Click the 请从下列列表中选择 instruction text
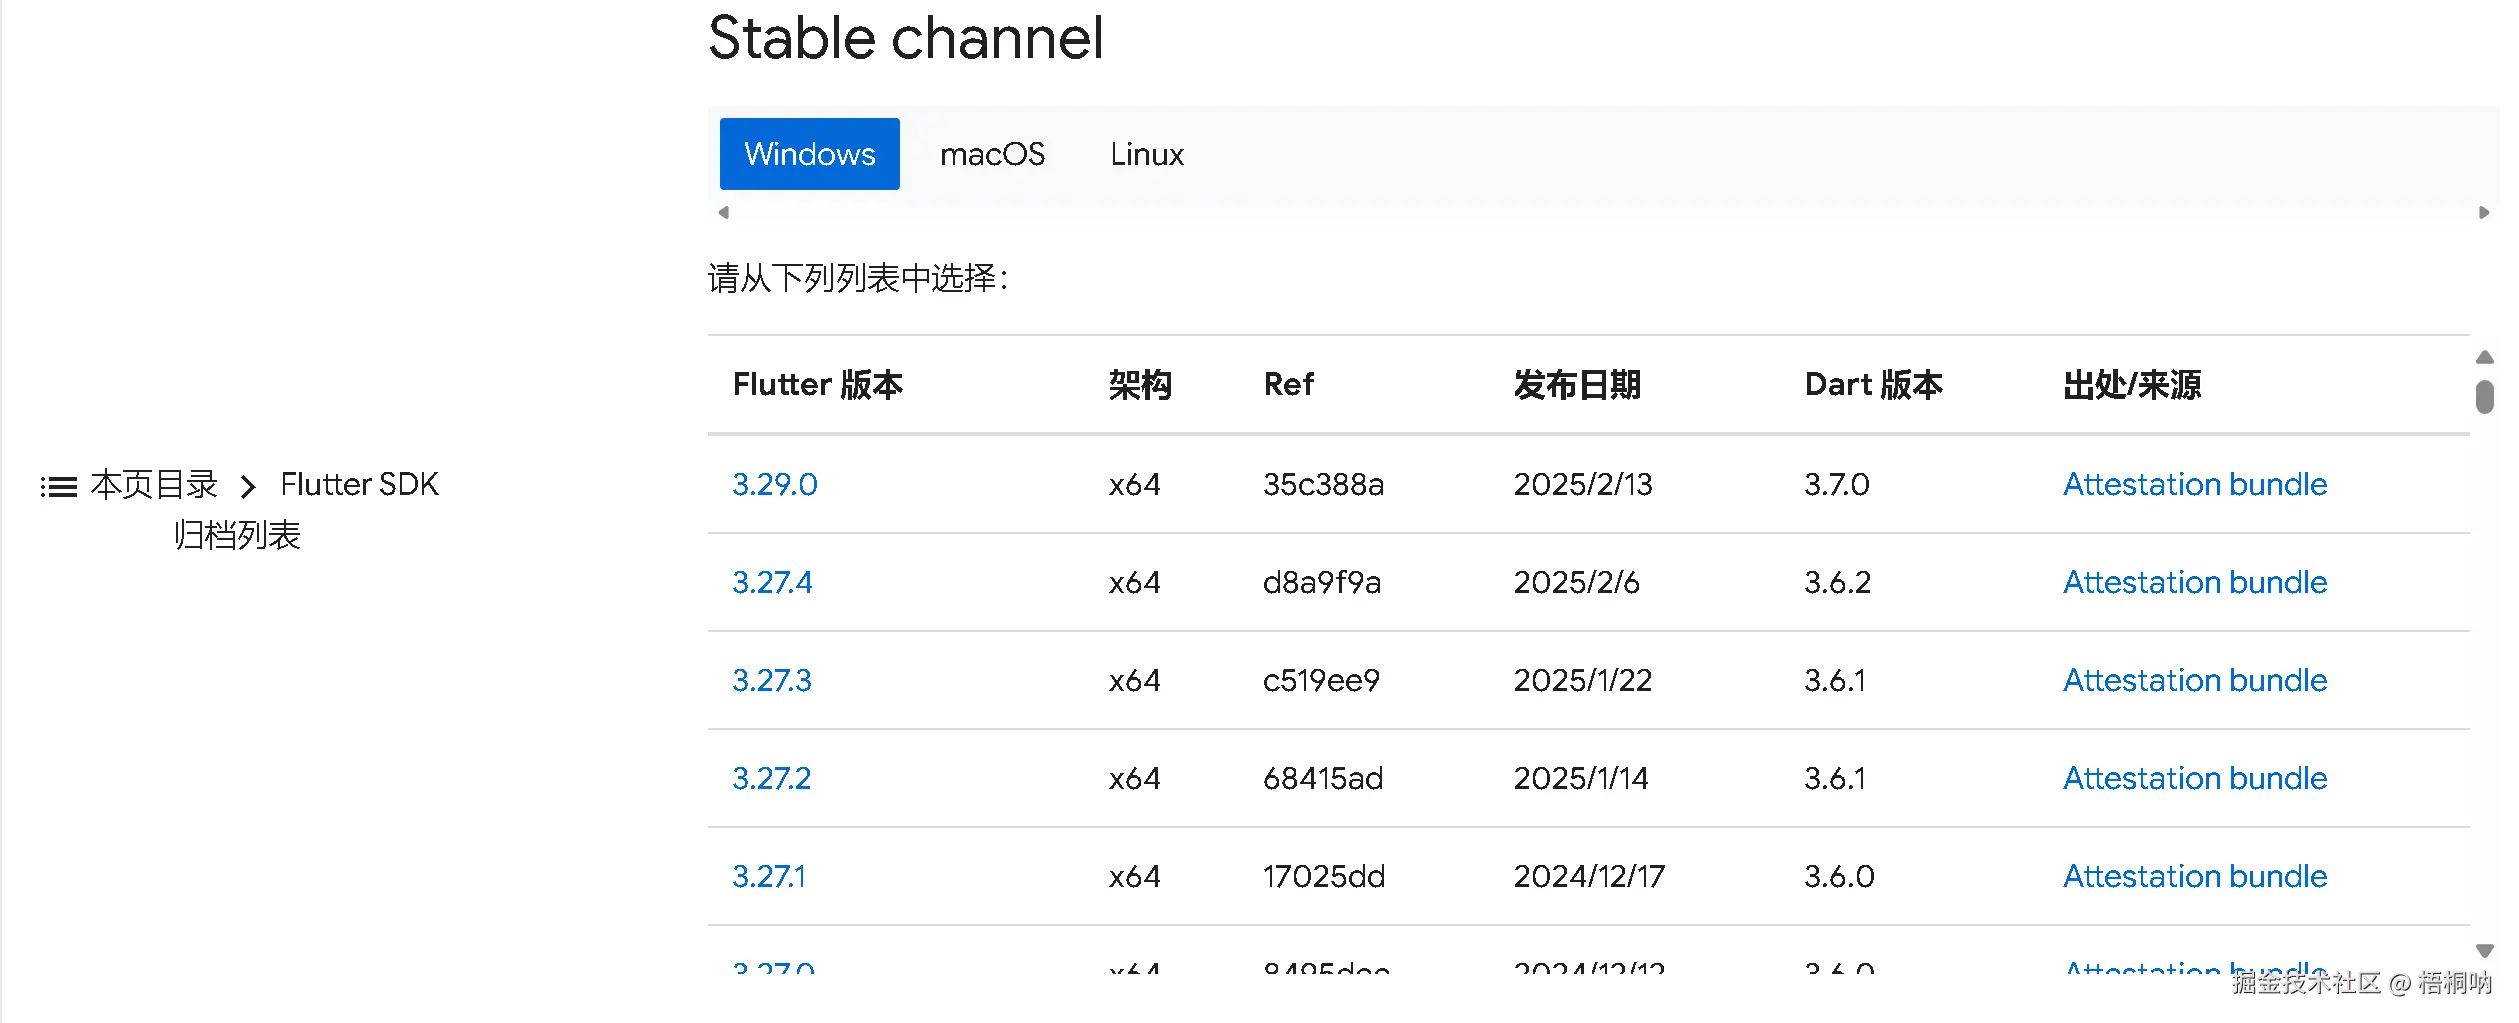This screenshot has height=1023, width=2519. 858,278
